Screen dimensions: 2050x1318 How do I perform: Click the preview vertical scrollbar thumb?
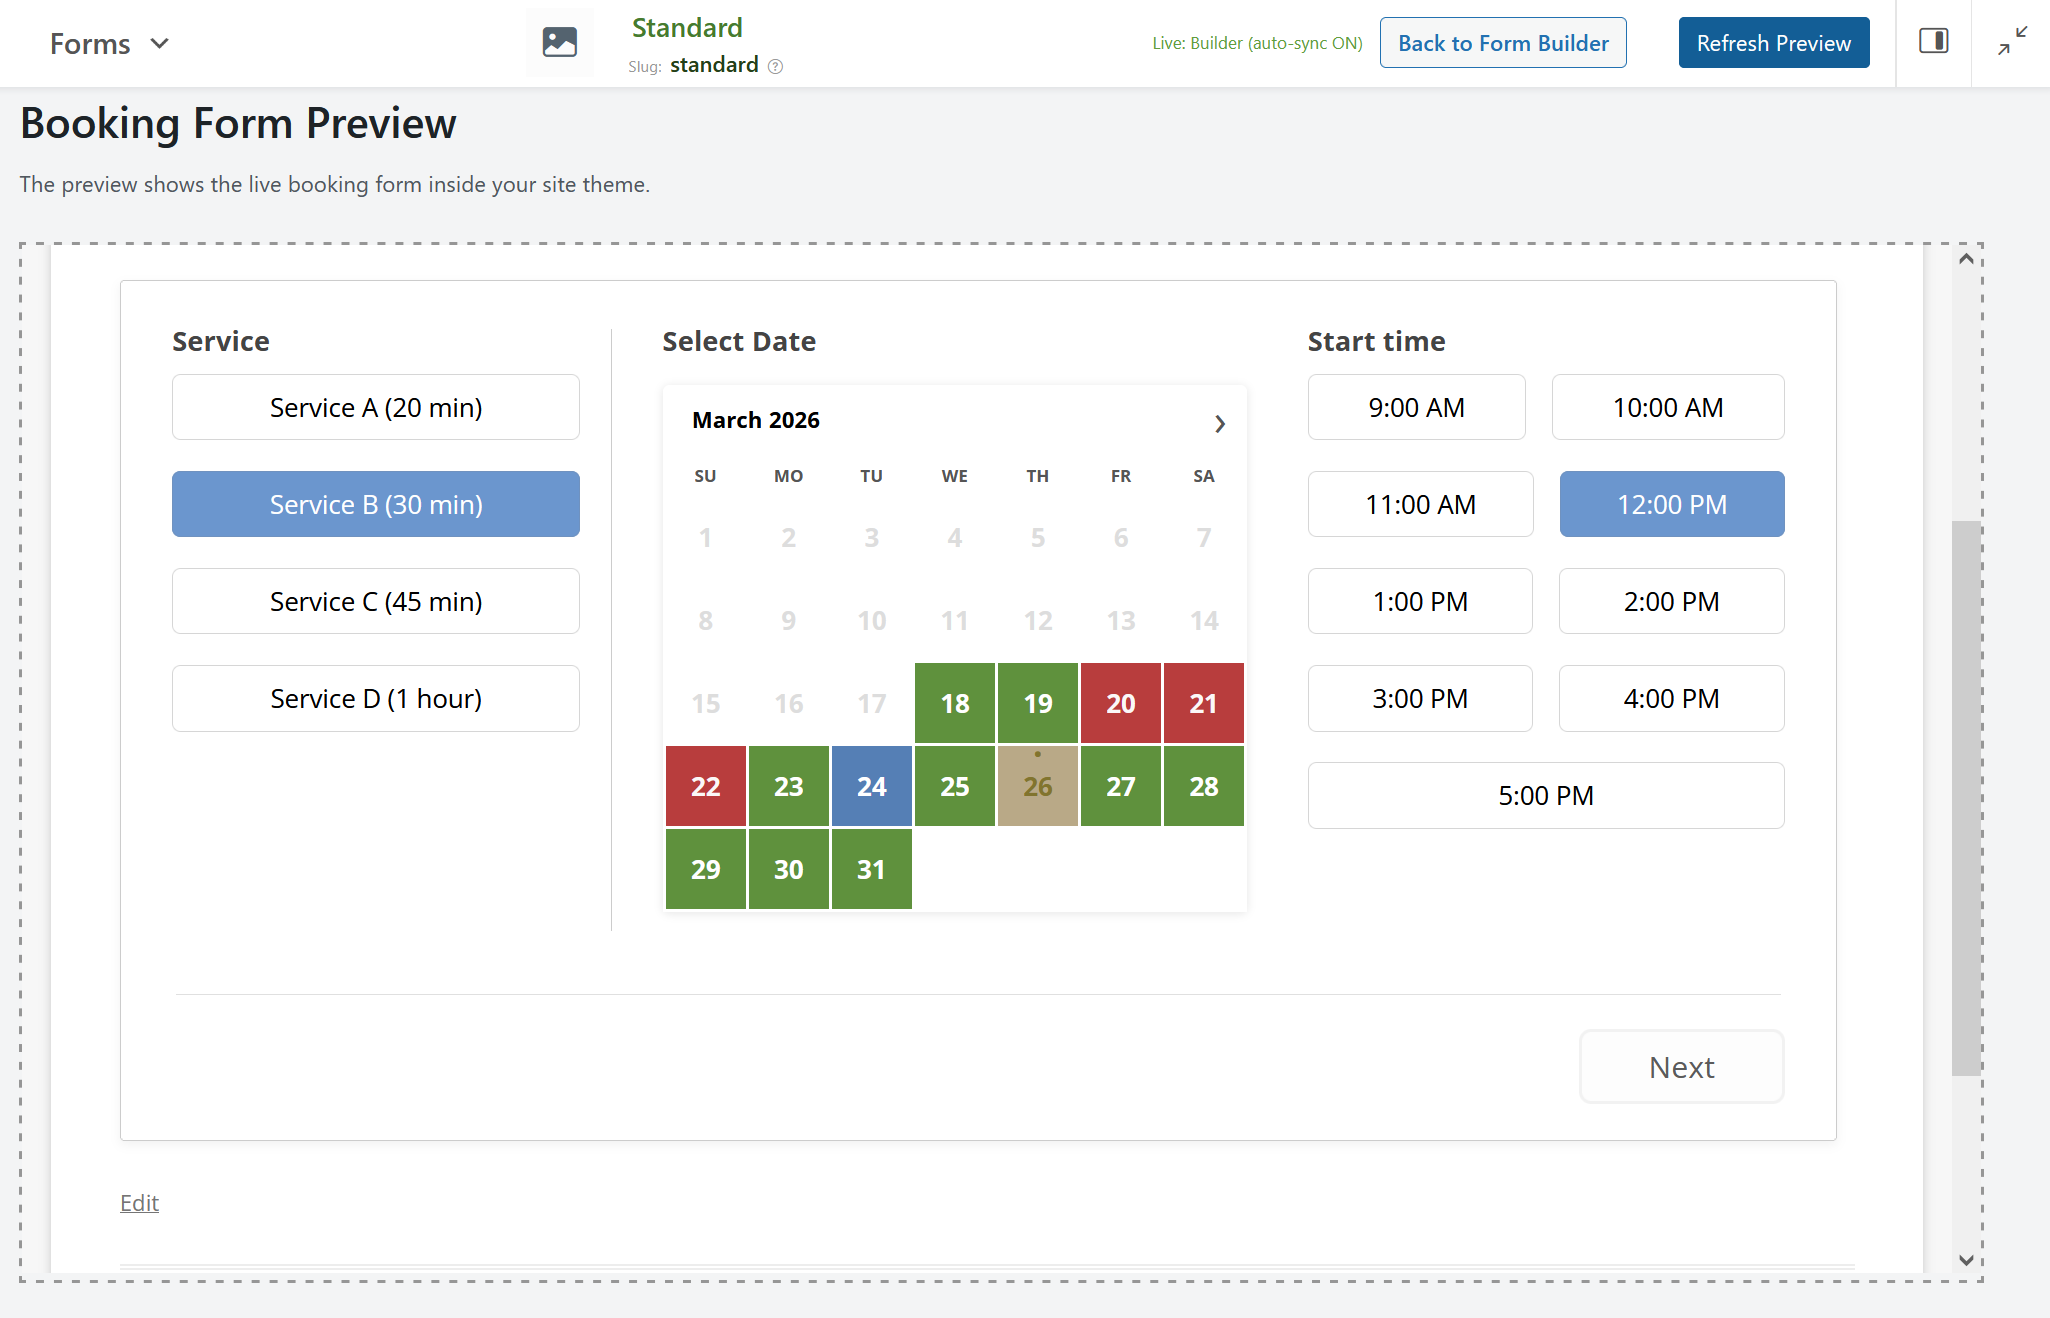pos(1965,797)
